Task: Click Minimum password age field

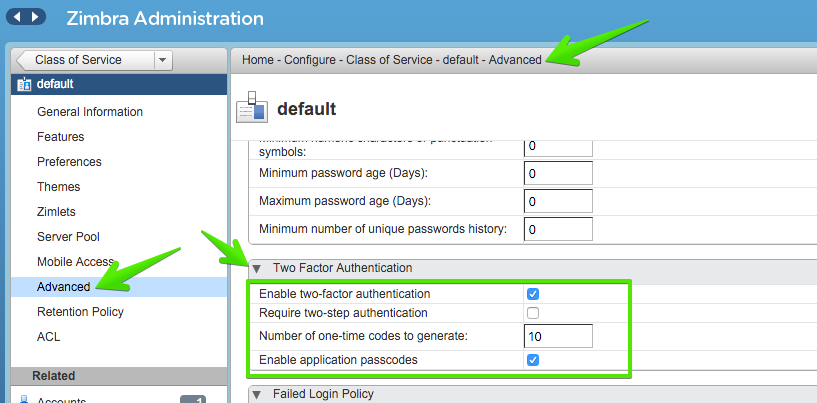Action: point(558,173)
